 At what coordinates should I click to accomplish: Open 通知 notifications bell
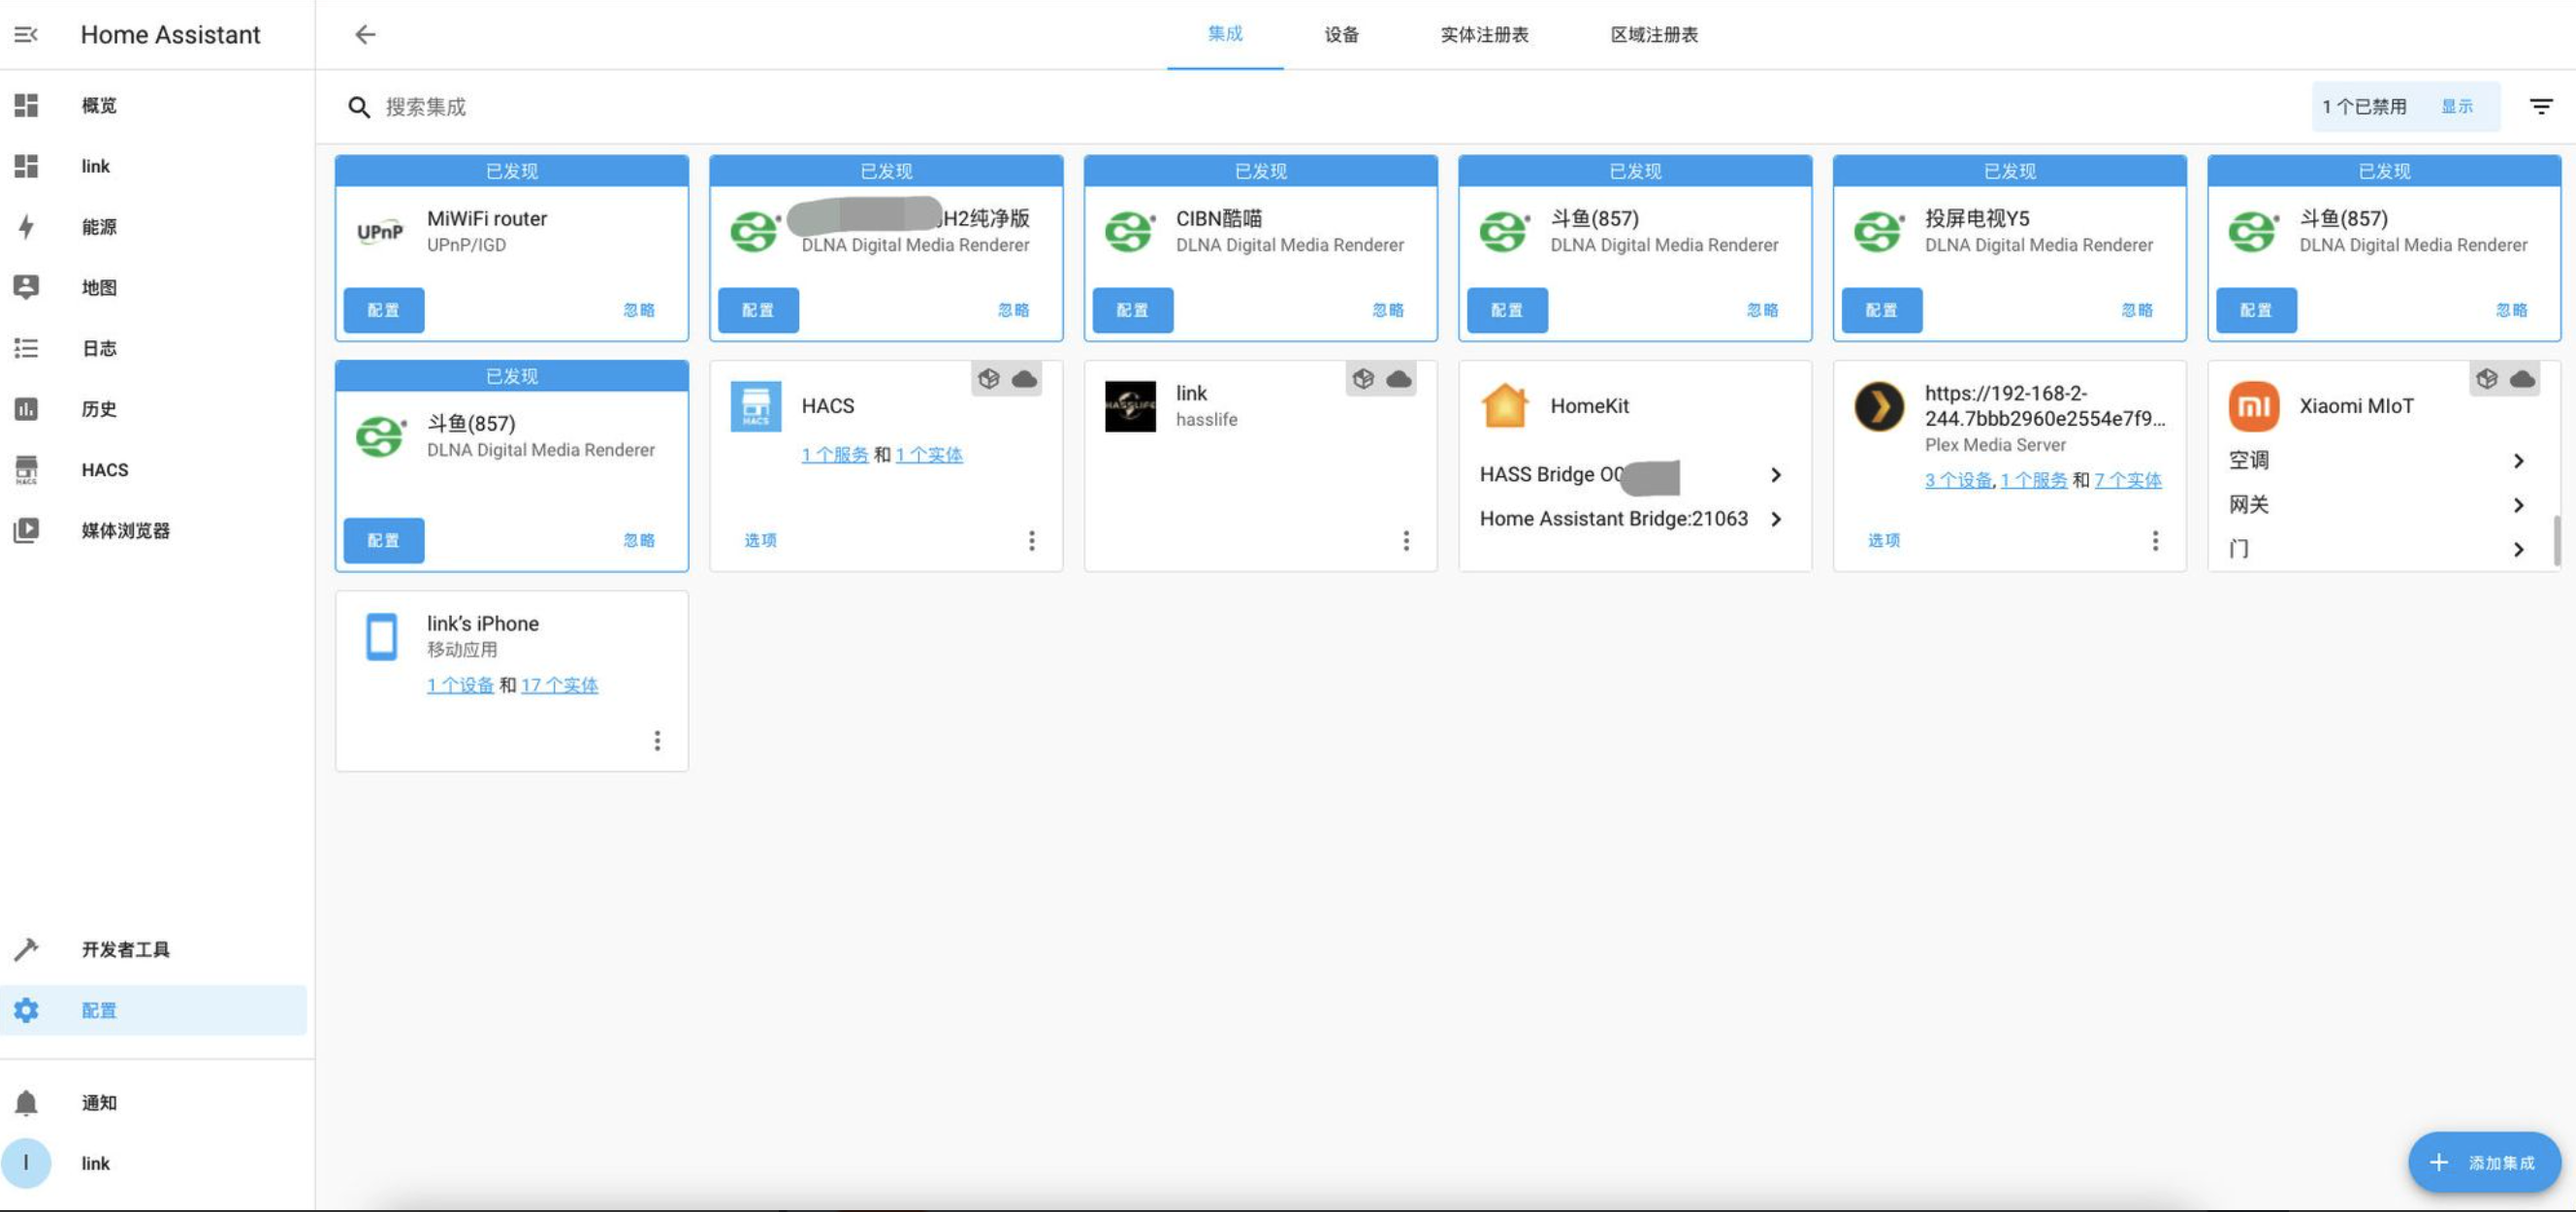pyautogui.click(x=154, y=1102)
